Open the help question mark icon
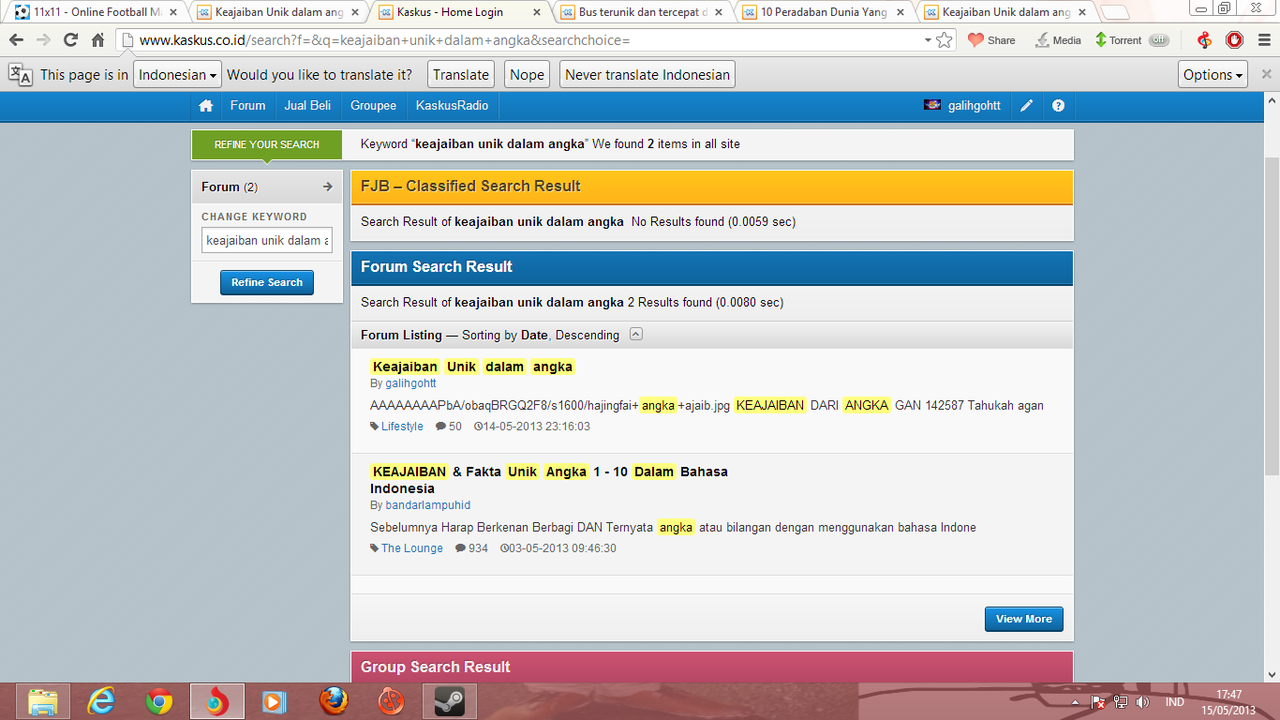1280x720 pixels. 1058,106
